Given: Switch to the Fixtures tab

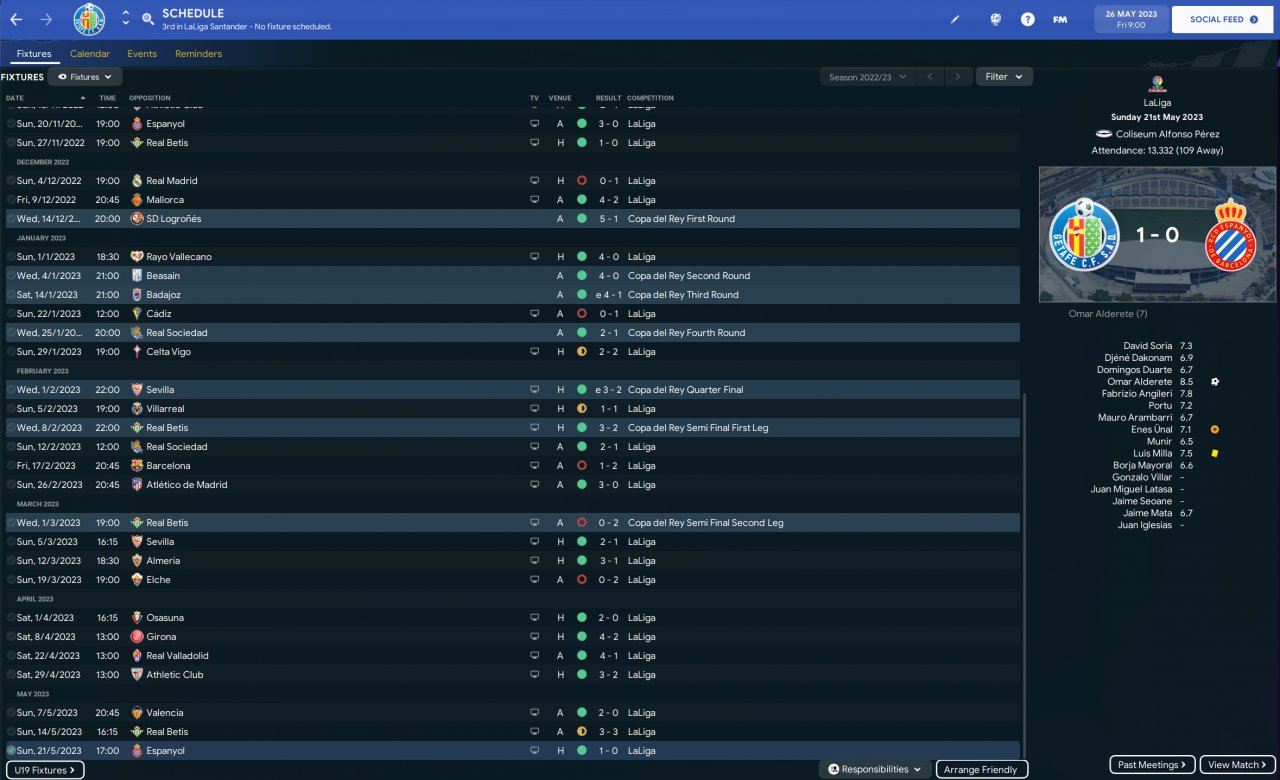Looking at the screenshot, I should tap(34, 54).
